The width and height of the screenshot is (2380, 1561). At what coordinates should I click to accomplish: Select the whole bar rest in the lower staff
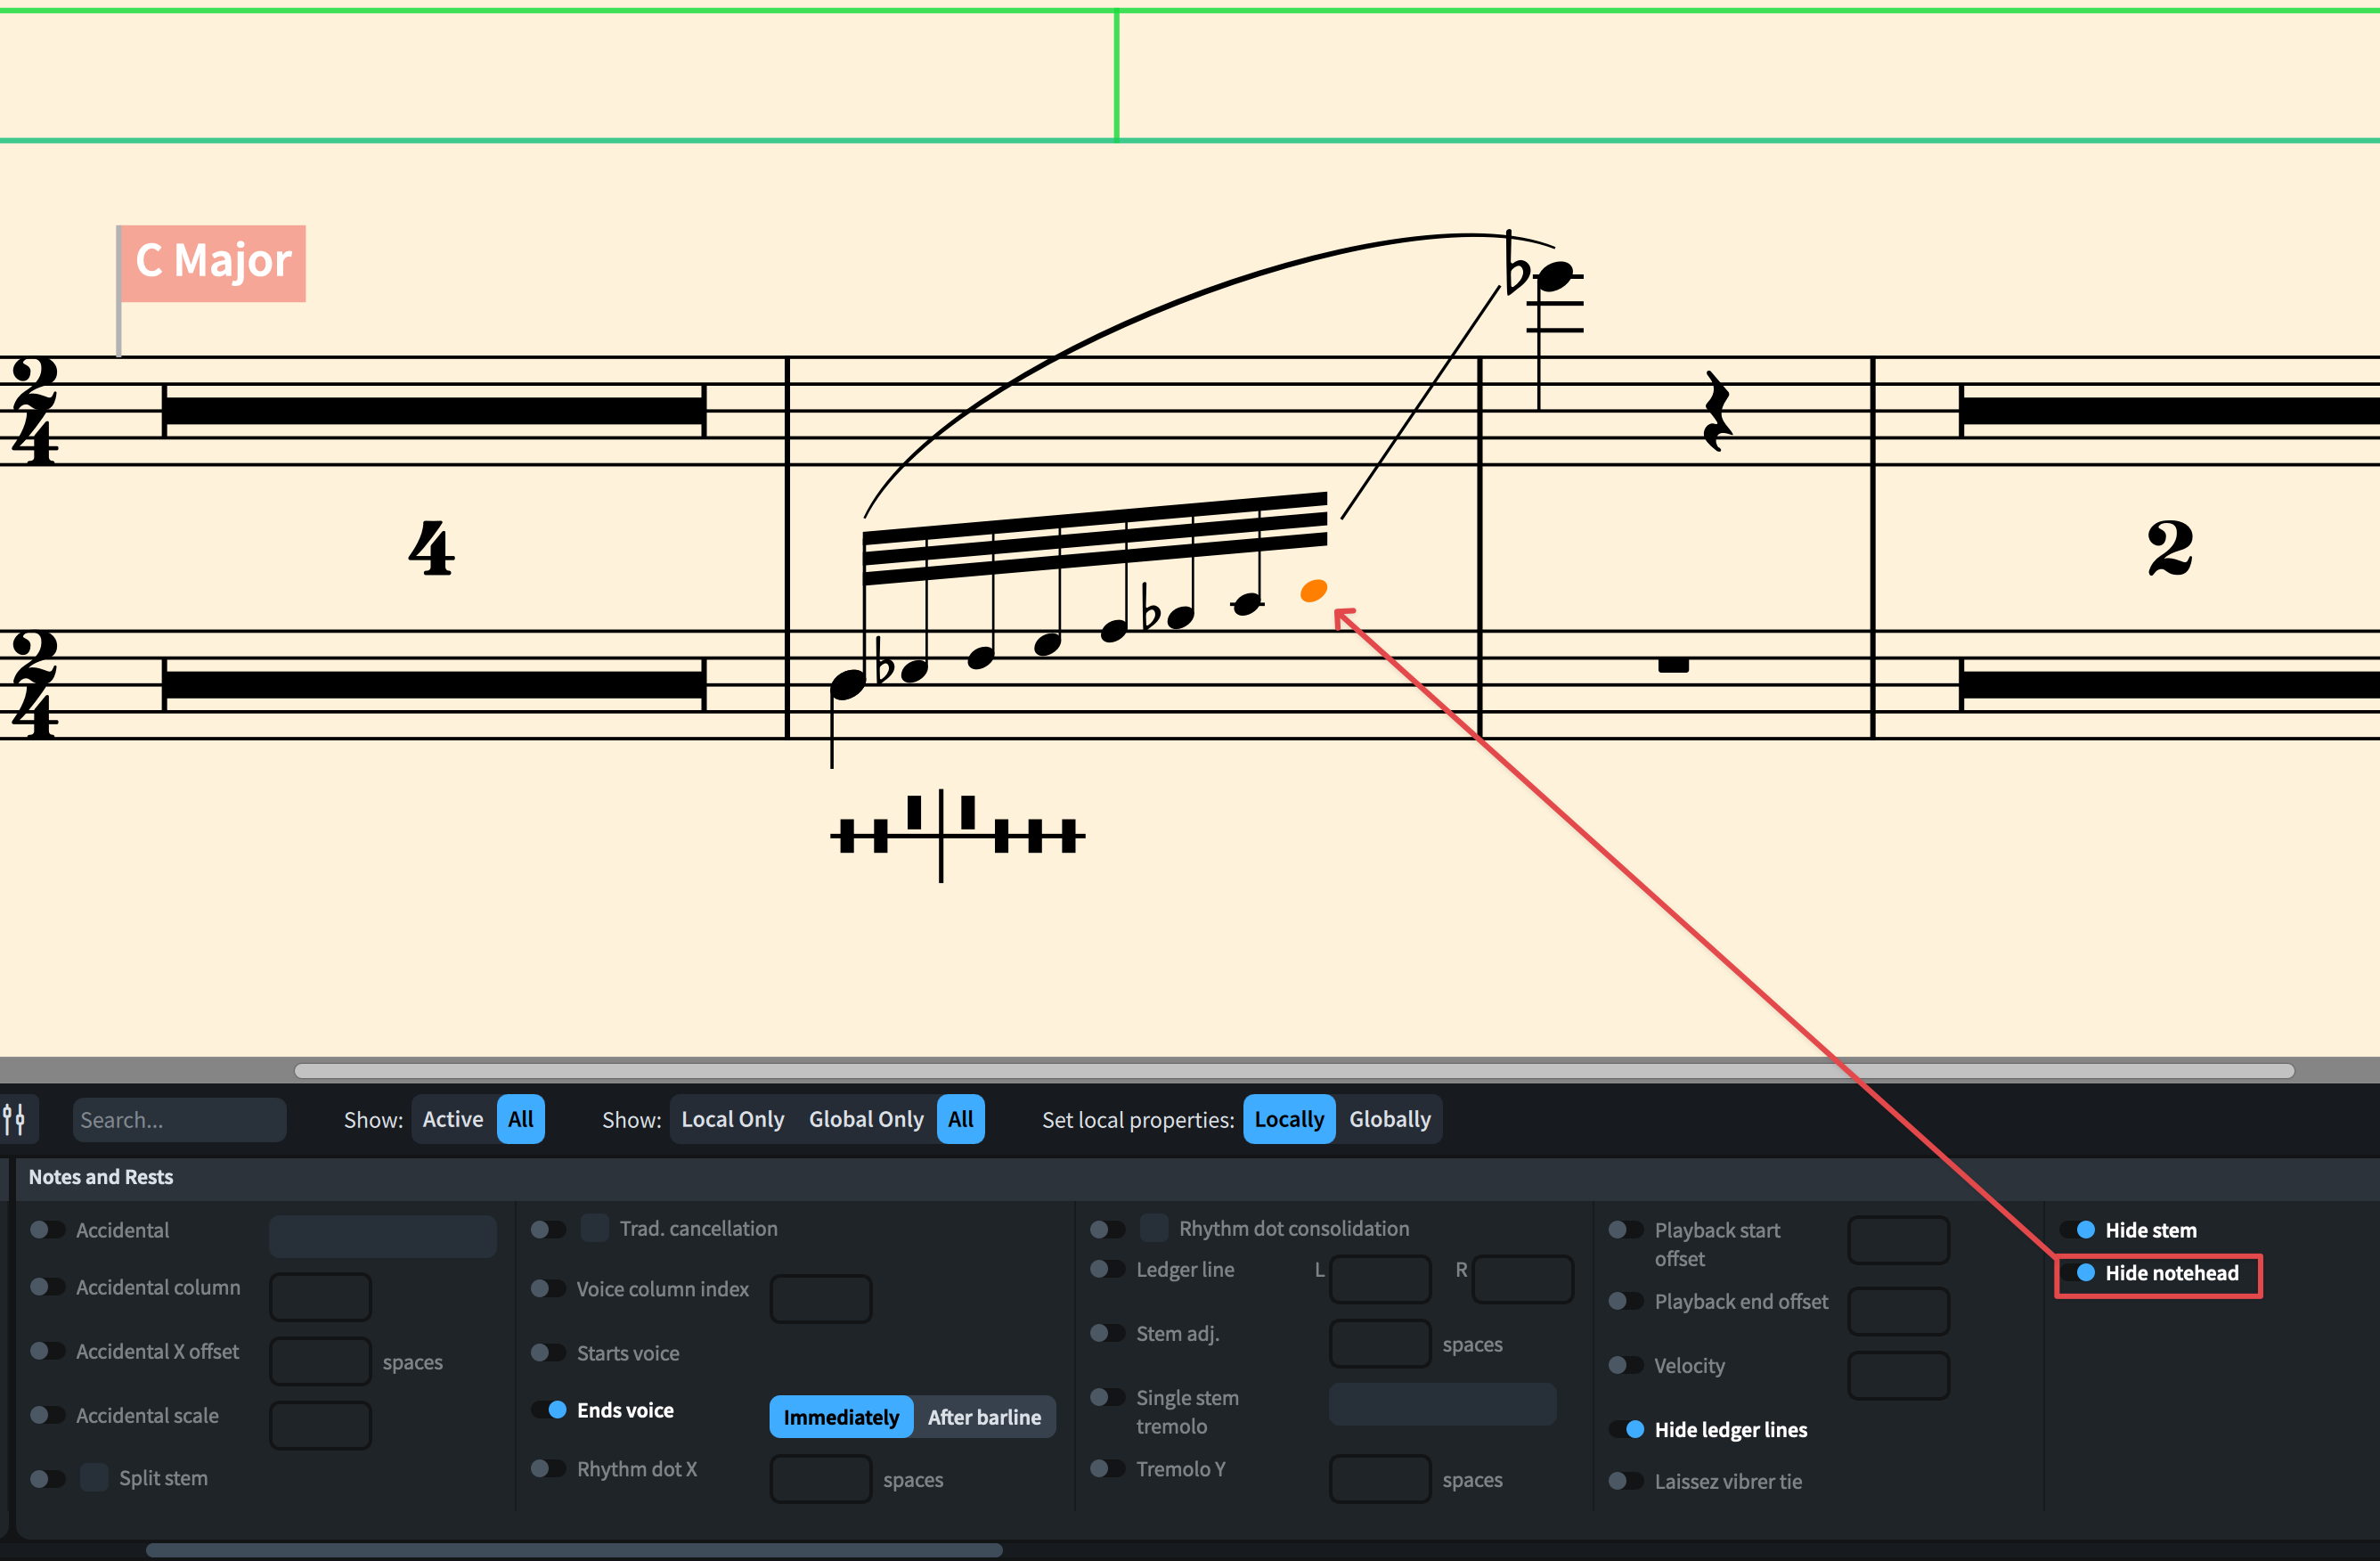(1673, 664)
